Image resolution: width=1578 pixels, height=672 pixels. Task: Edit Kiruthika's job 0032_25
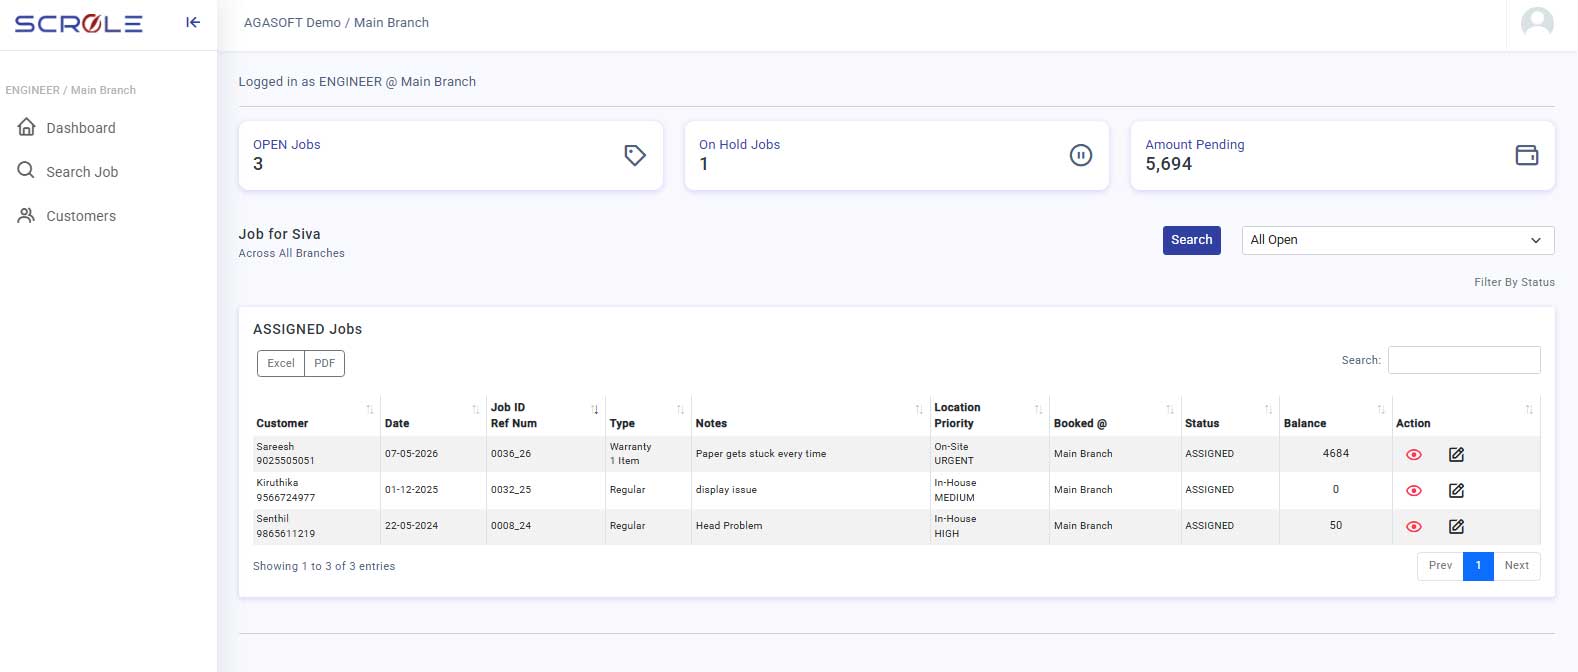point(1456,490)
